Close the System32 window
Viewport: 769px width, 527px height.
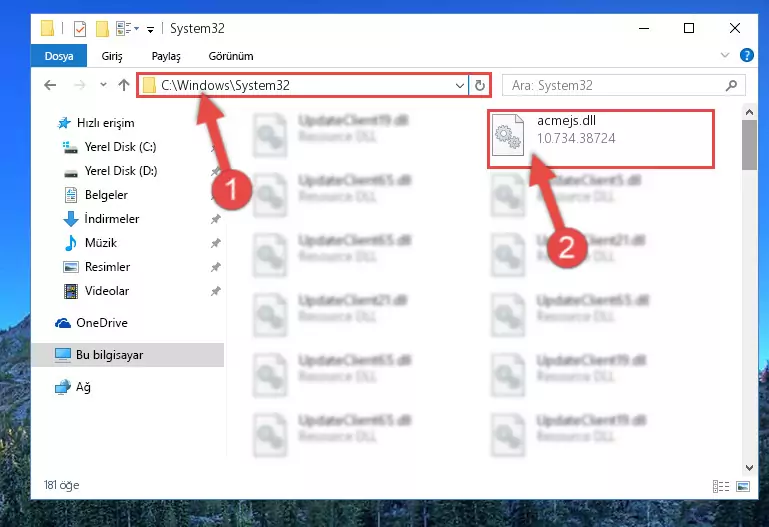click(x=734, y=28)
